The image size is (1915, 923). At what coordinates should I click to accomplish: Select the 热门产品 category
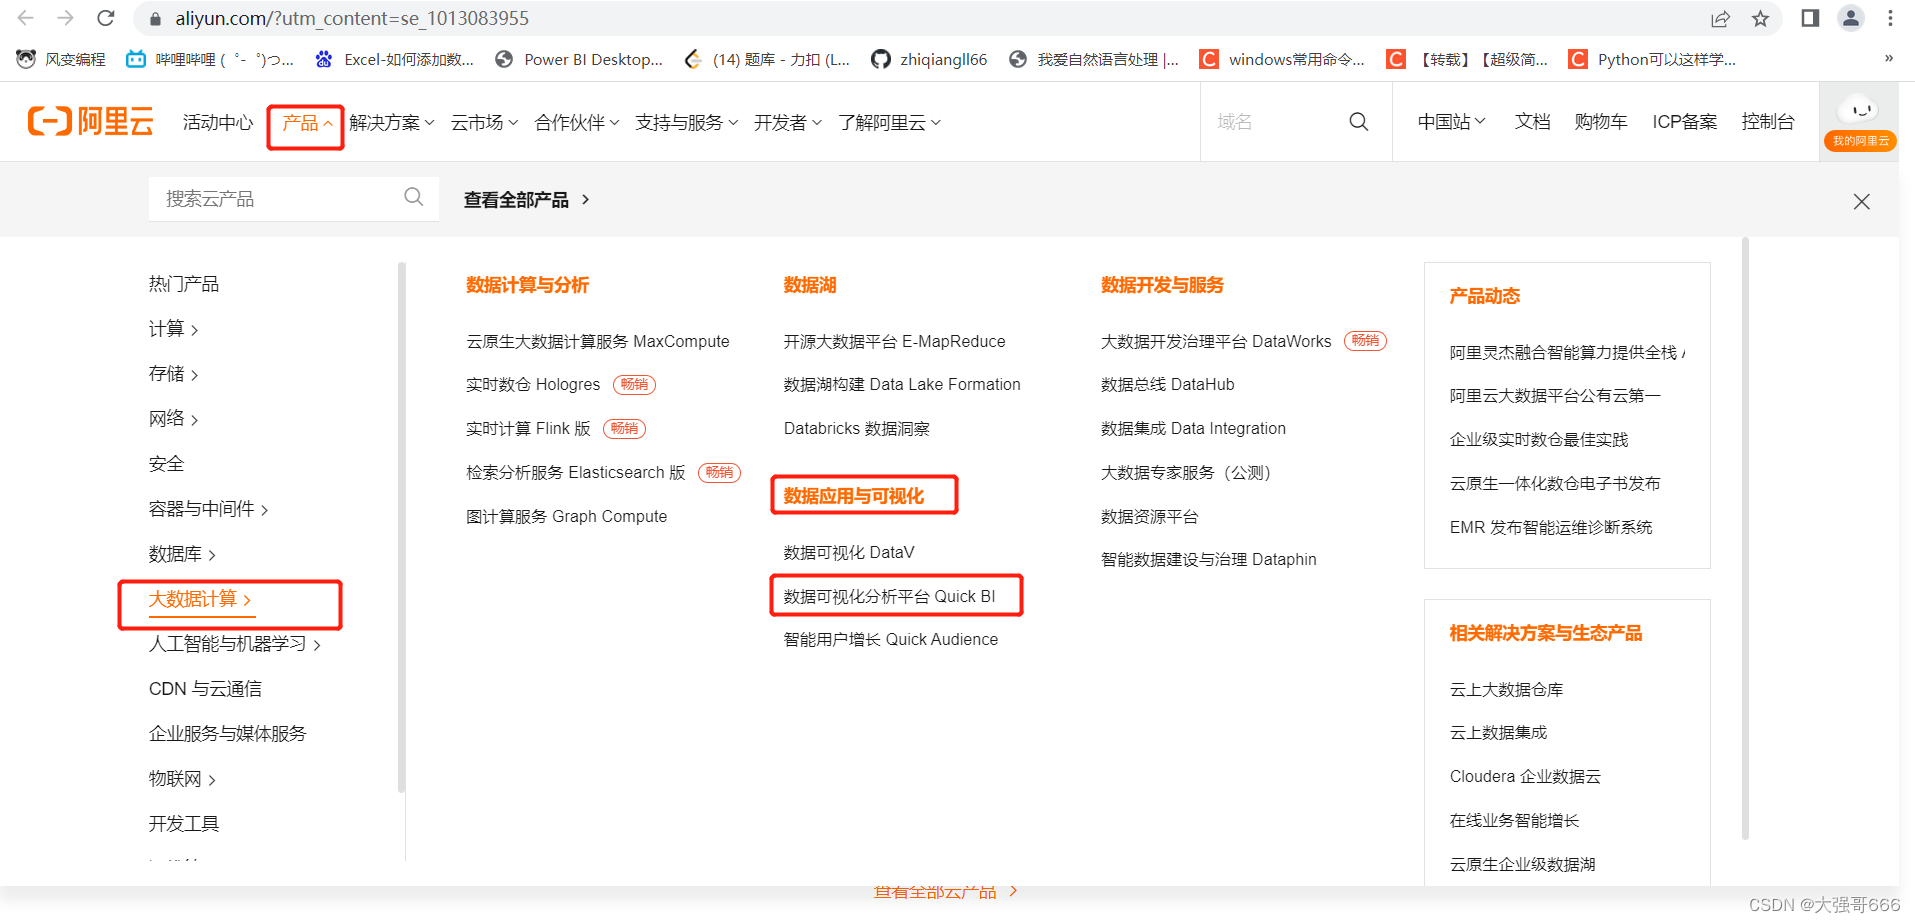click(184, 283)
